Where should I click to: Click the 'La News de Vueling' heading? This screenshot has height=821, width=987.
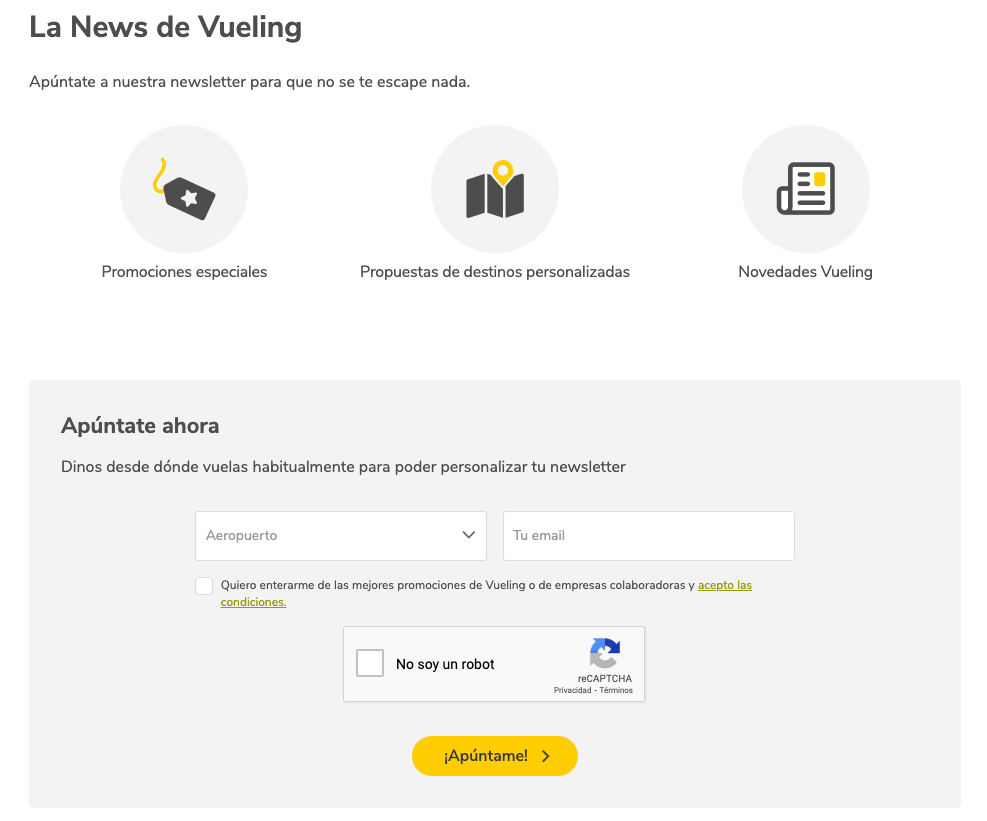pyautogui.click(x=166, y=27)
